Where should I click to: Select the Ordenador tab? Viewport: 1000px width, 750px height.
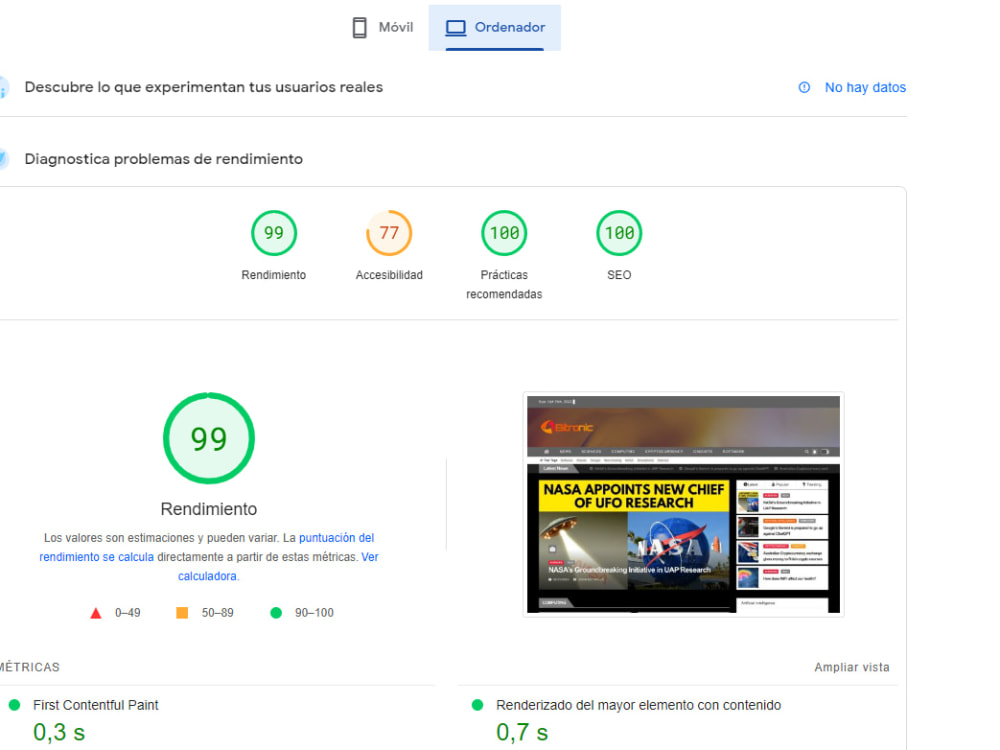[x=495, y=27]
